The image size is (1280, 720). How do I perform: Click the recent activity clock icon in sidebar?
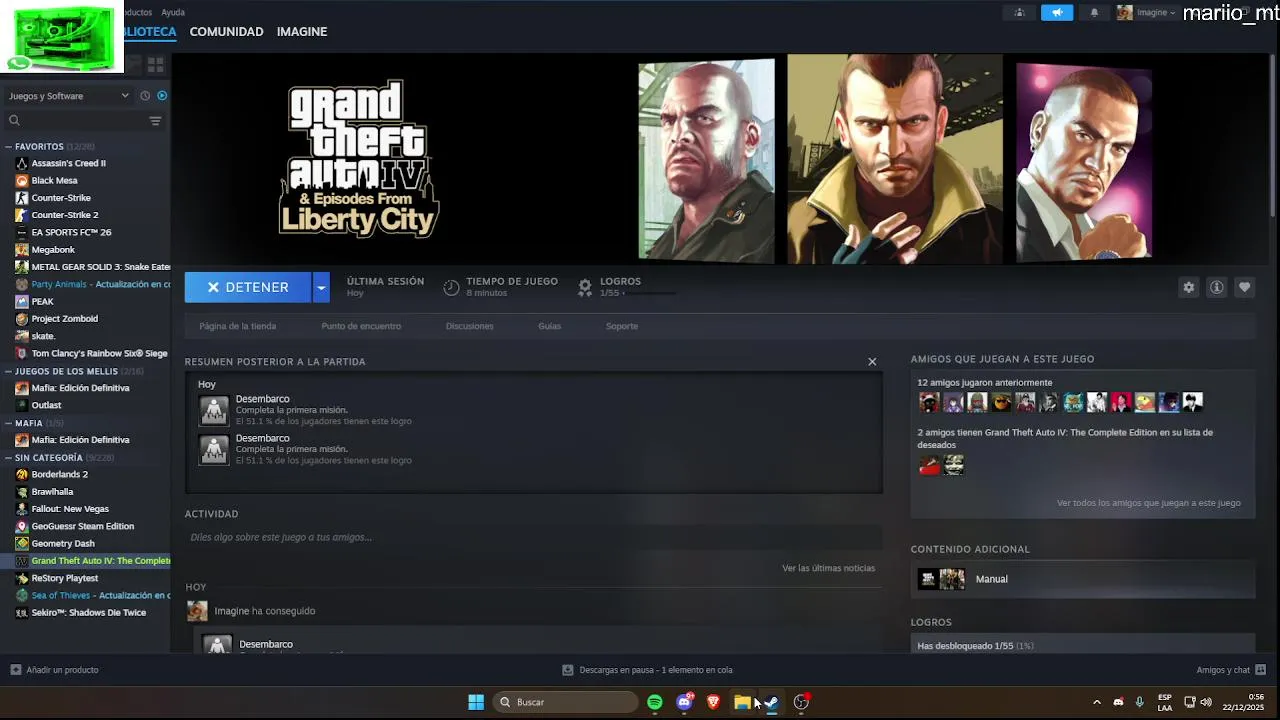click(x=145, y=96)
